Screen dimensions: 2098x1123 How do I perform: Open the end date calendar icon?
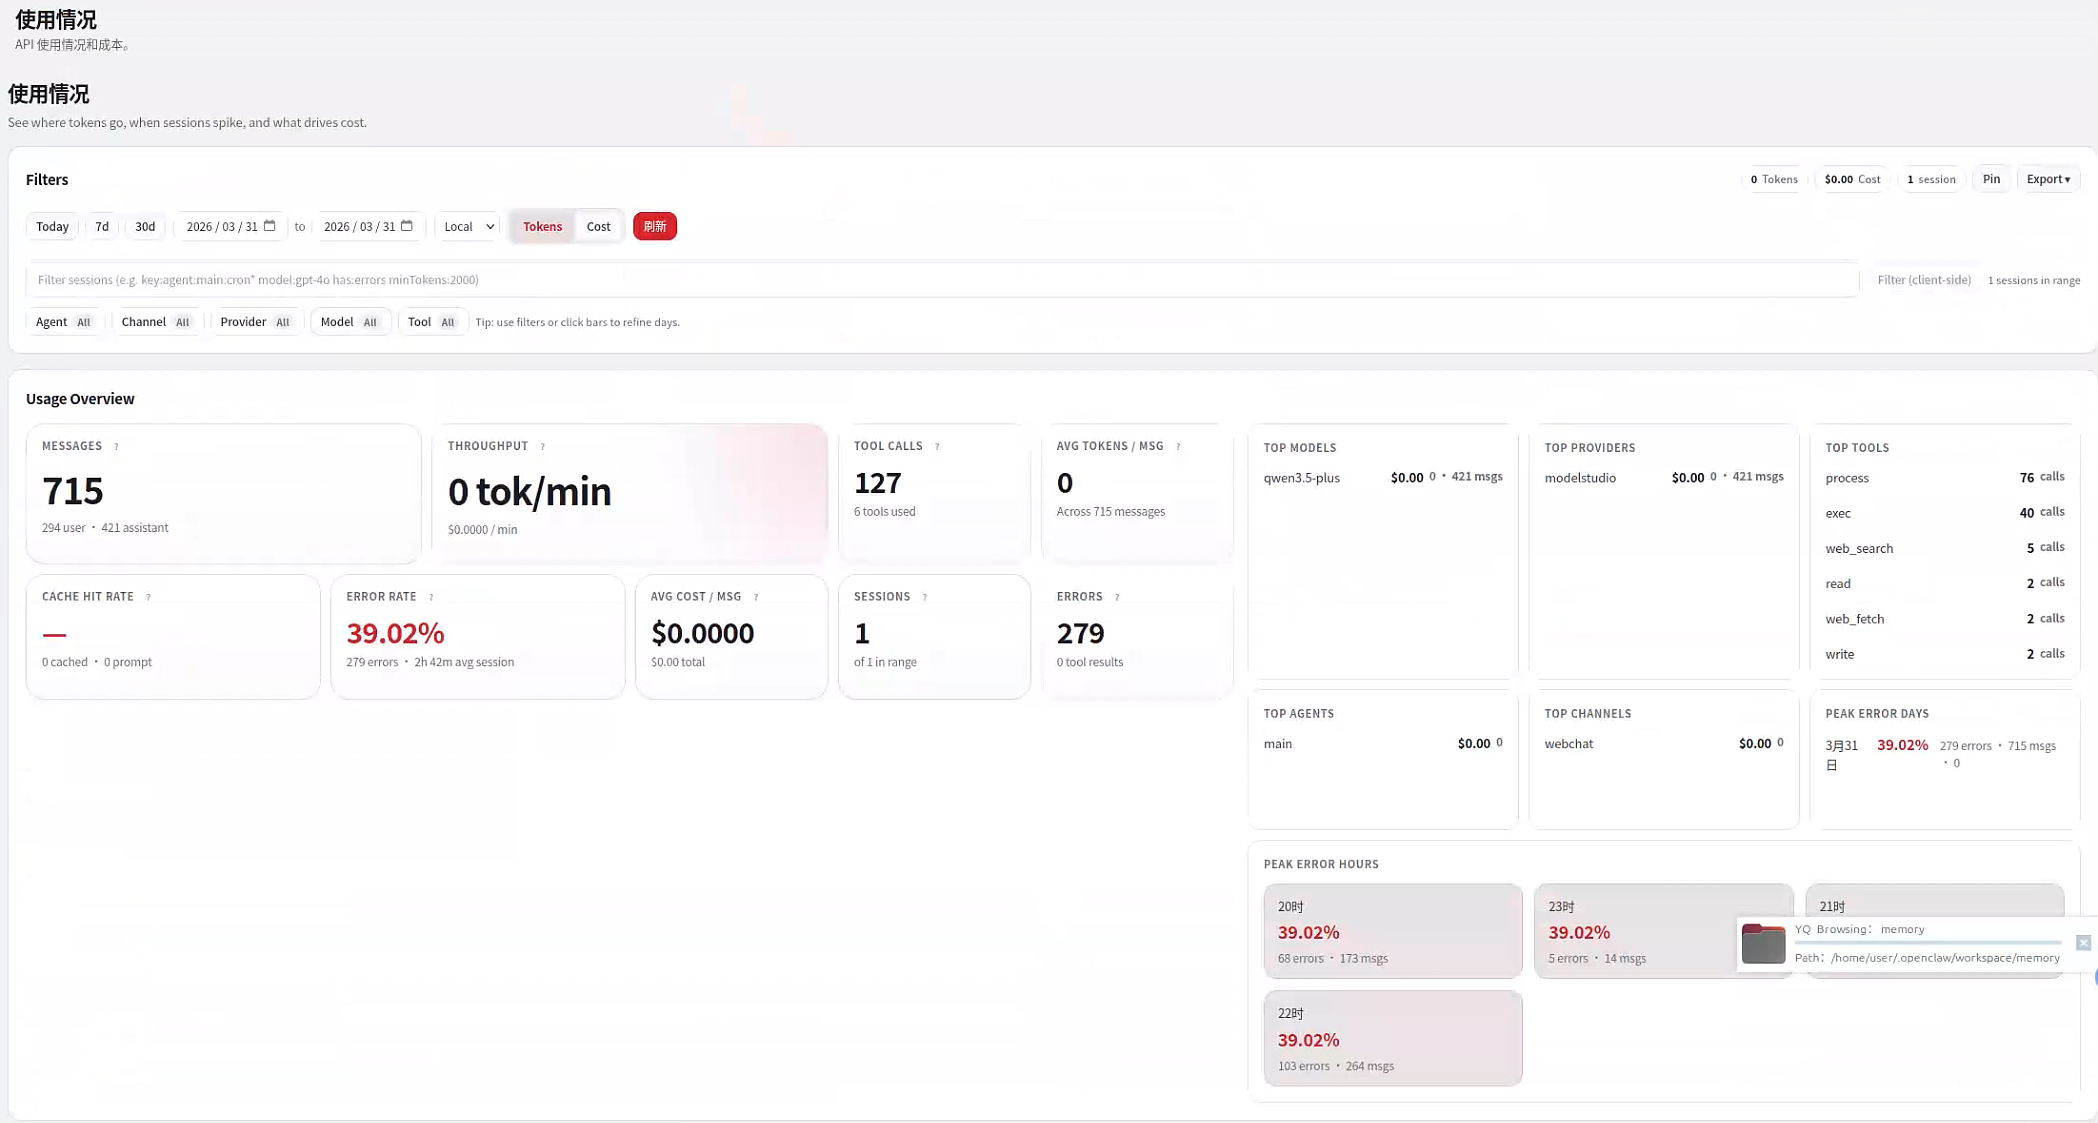[407, 226]
